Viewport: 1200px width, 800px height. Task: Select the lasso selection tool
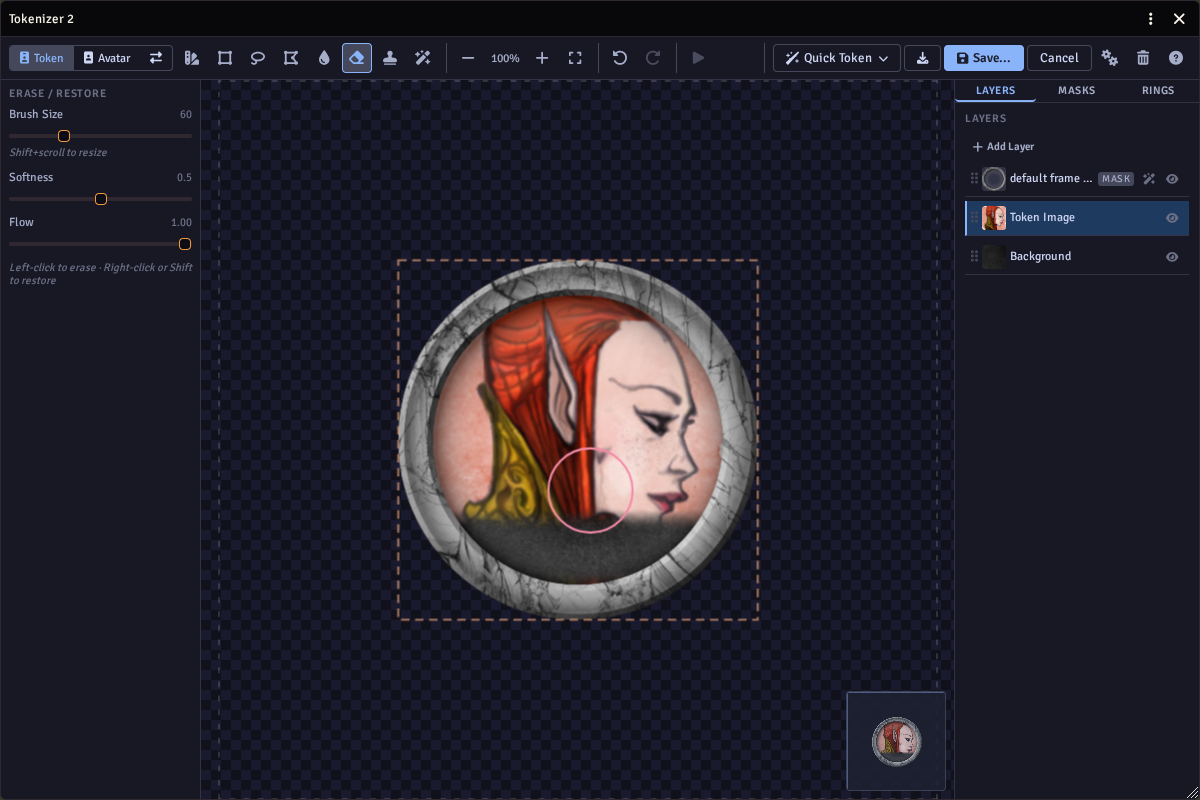coord(258,58)
